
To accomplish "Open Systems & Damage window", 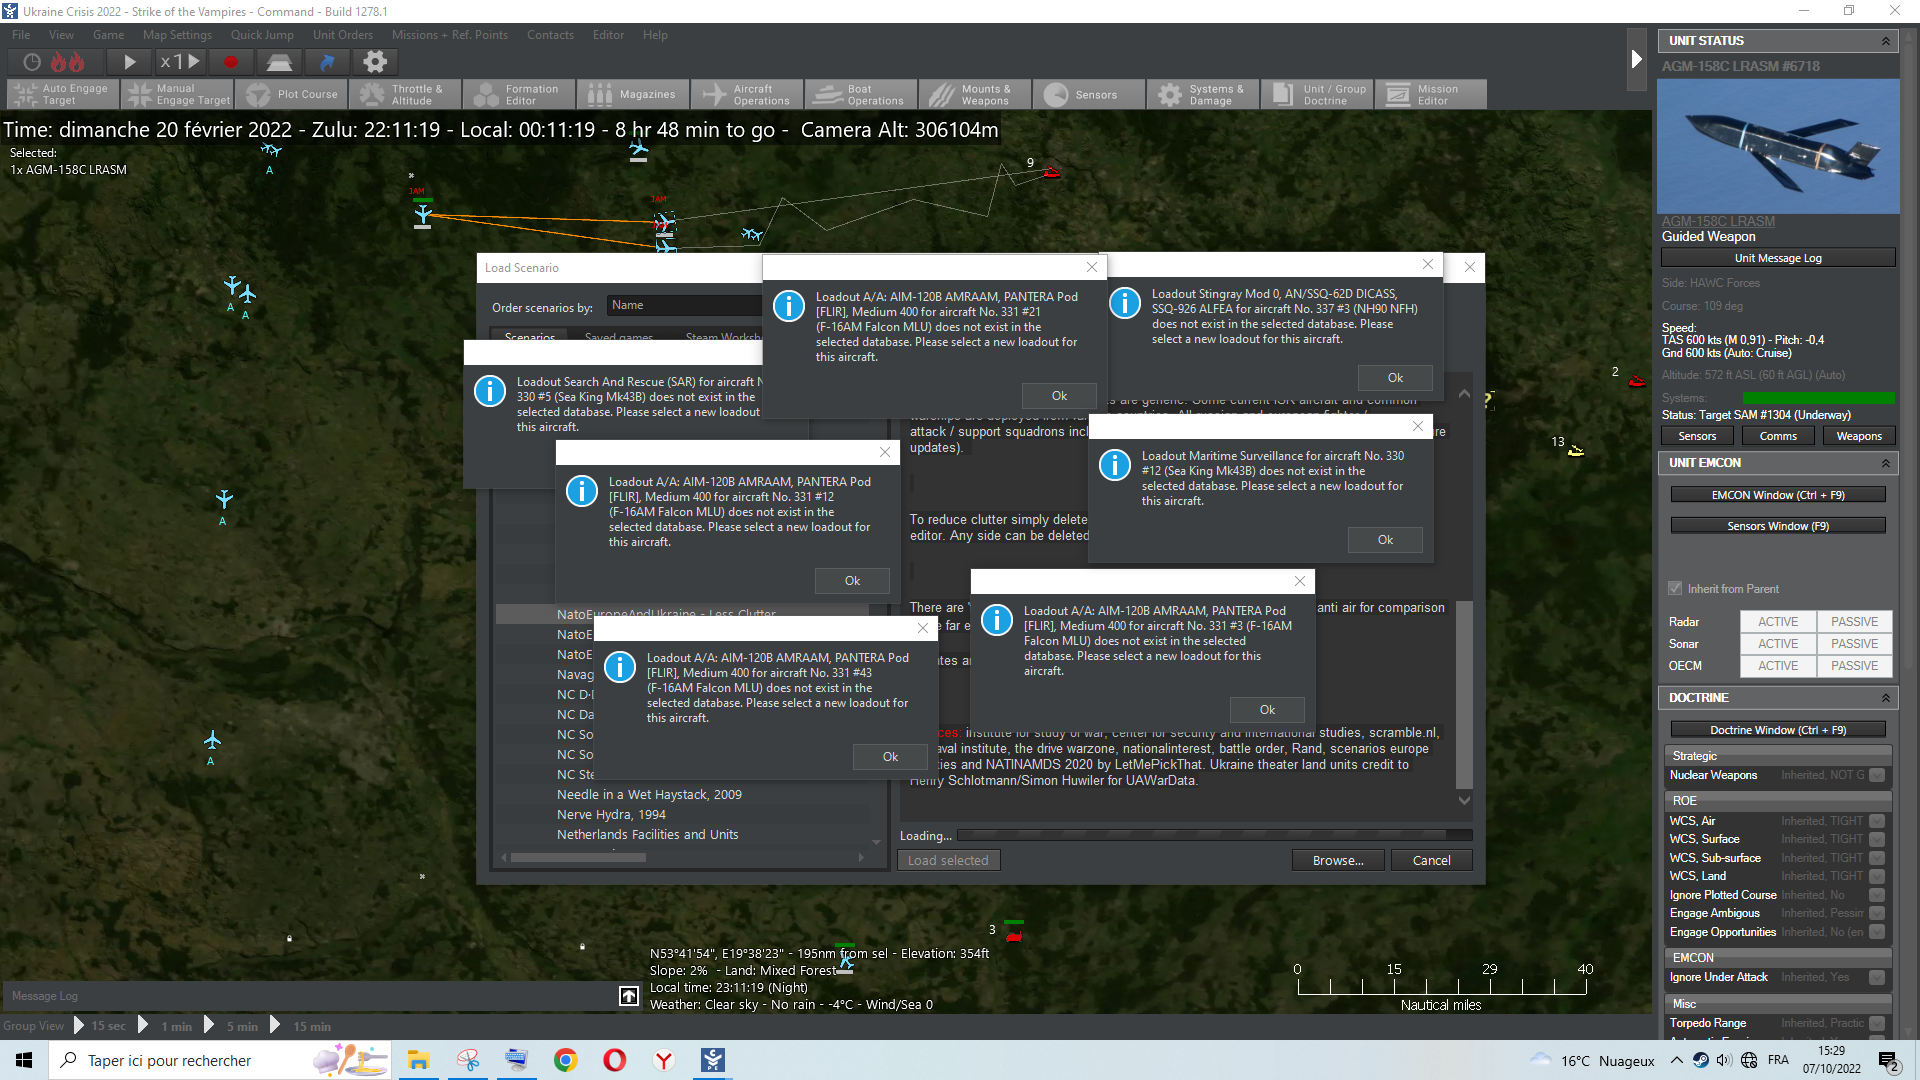I will [1203, 94].
